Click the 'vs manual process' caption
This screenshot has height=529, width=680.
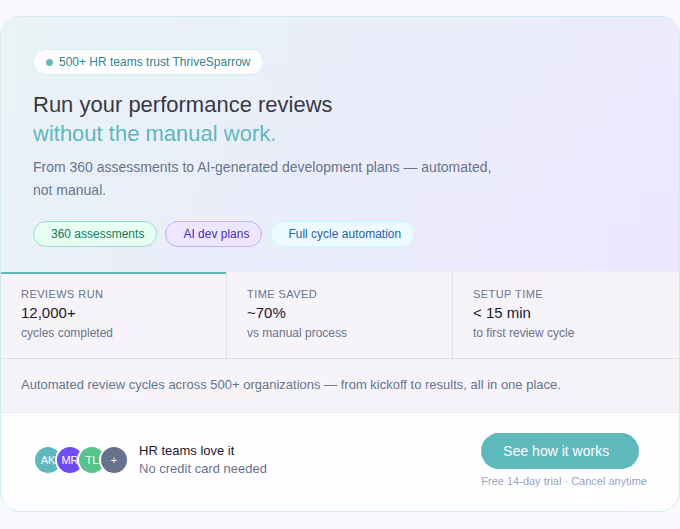(x=297, y=333)
